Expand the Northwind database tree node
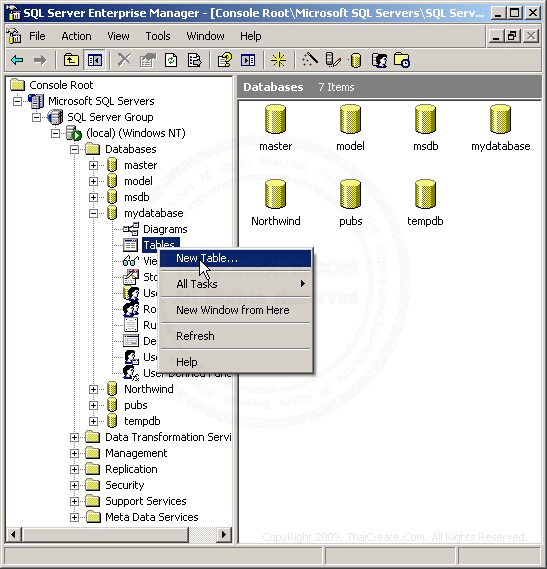 click(93, 389)
